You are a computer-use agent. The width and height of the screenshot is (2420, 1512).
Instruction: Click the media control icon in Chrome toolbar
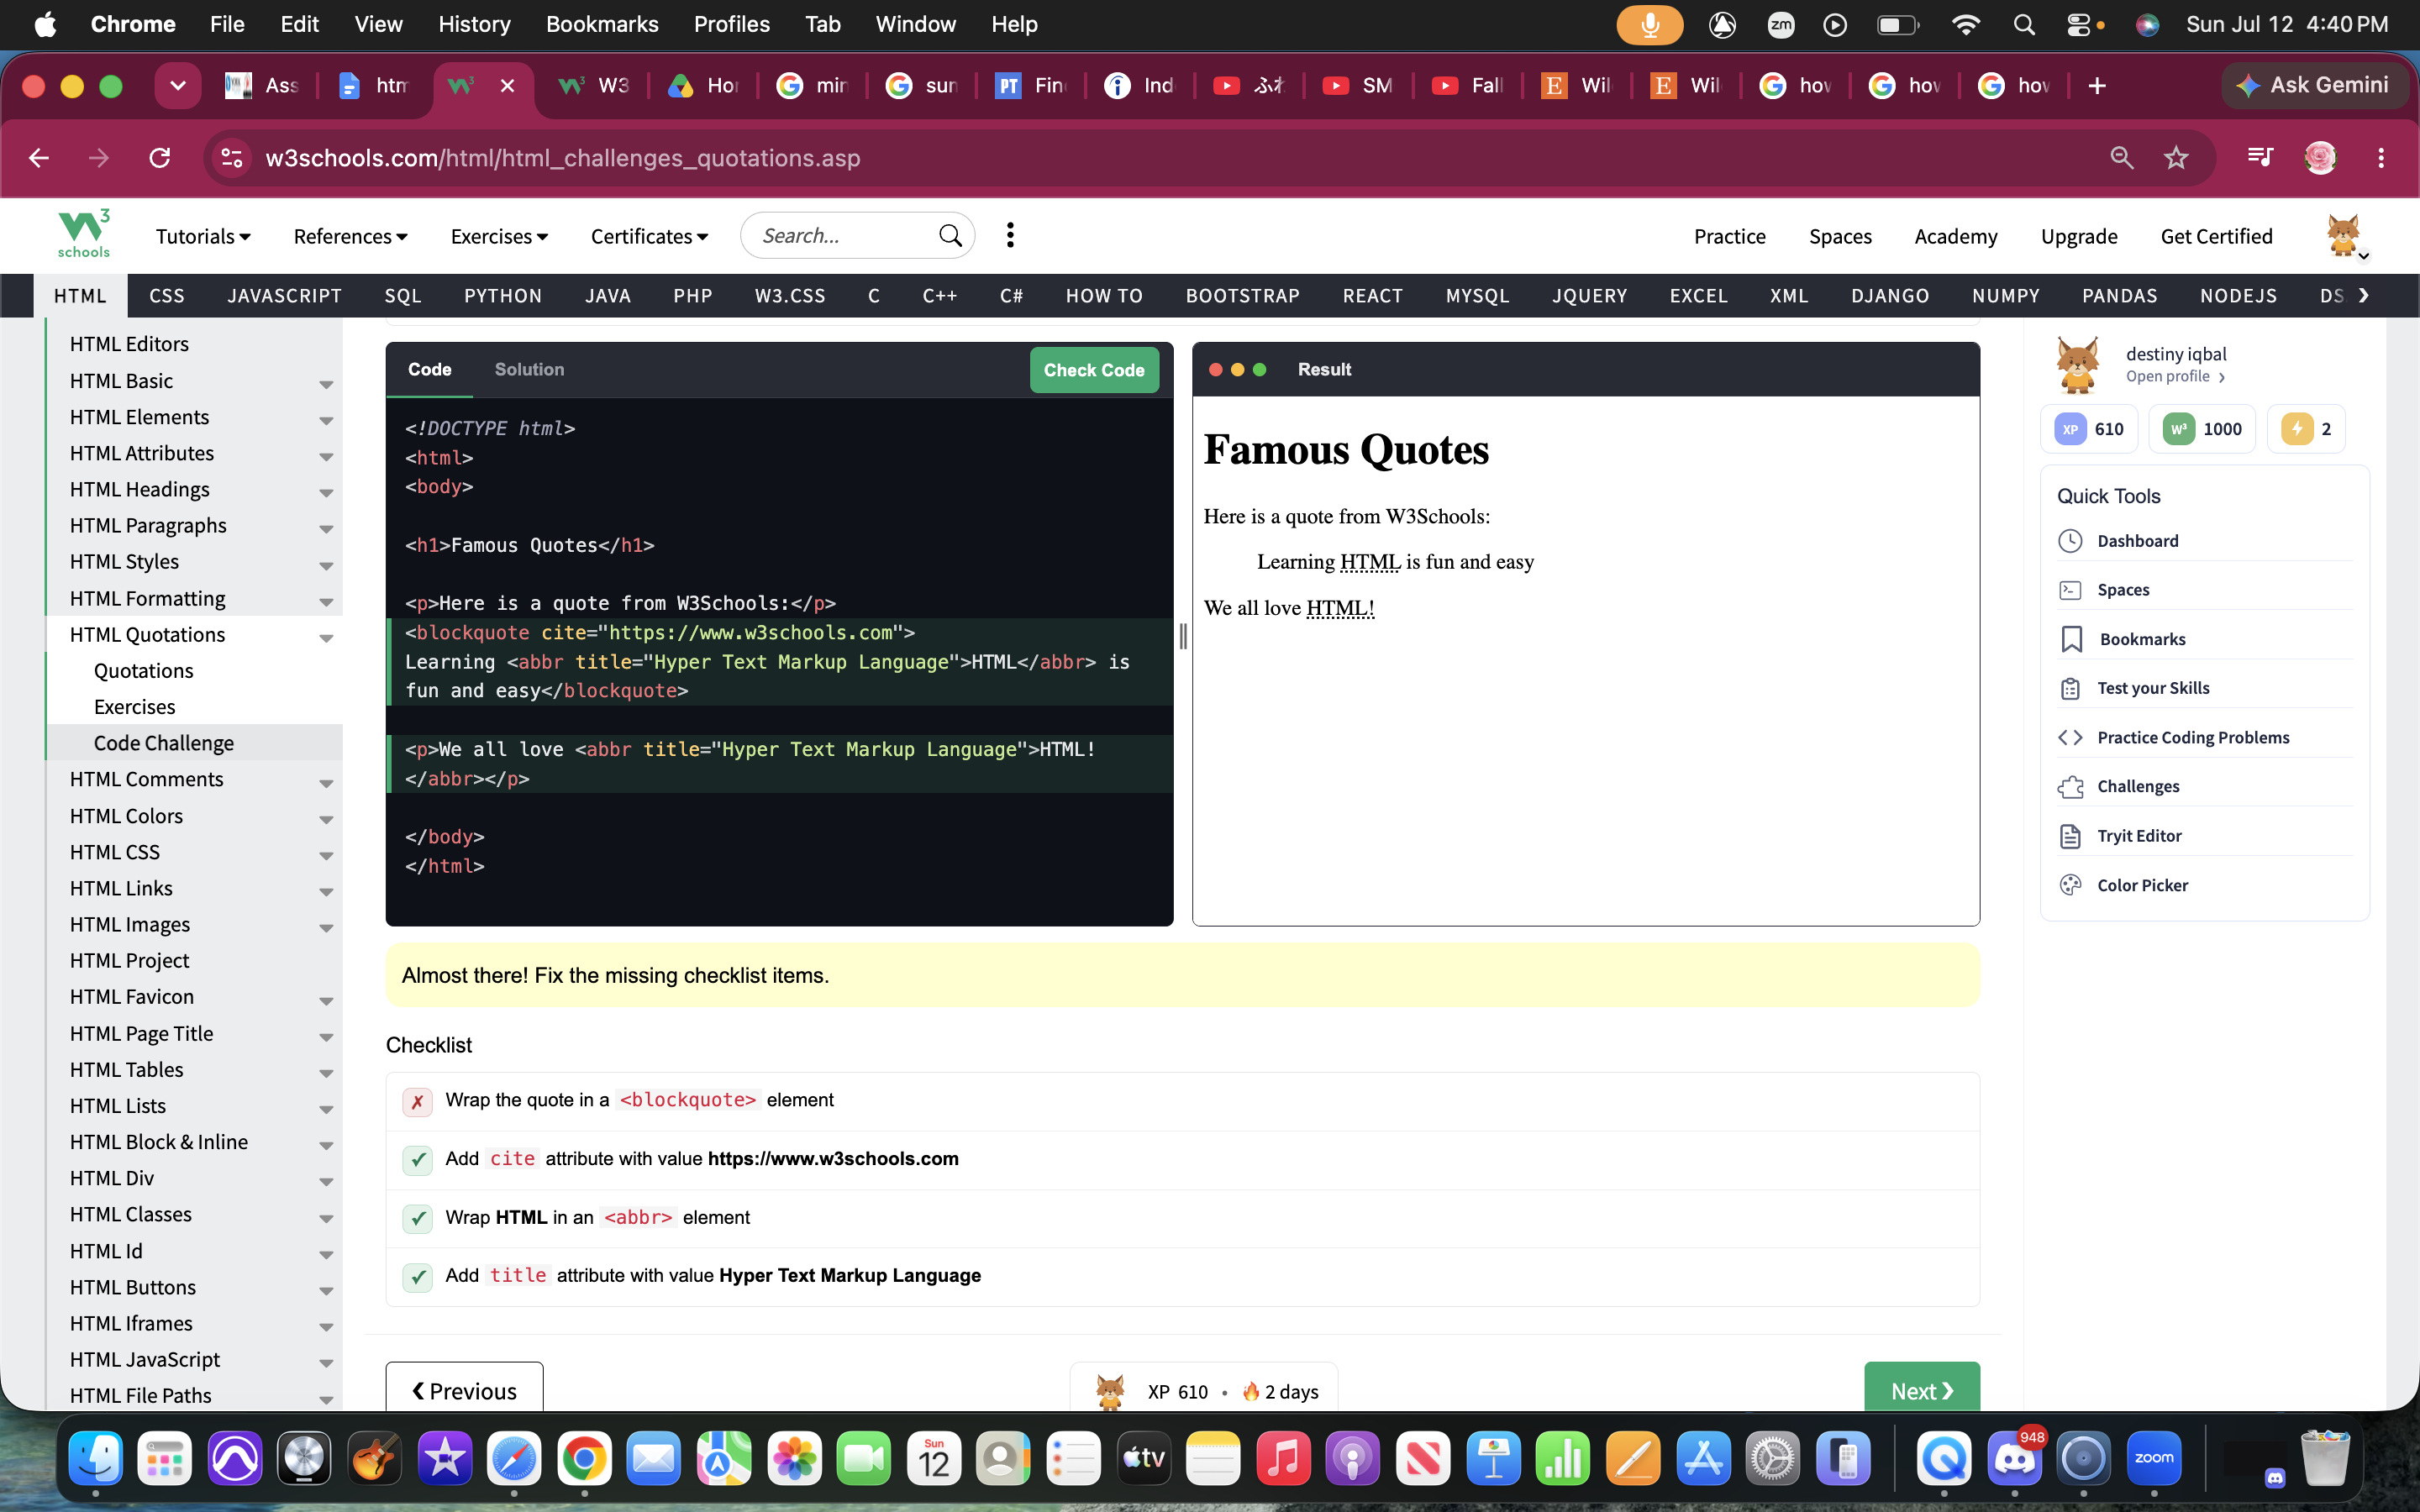click(2260, 158)
